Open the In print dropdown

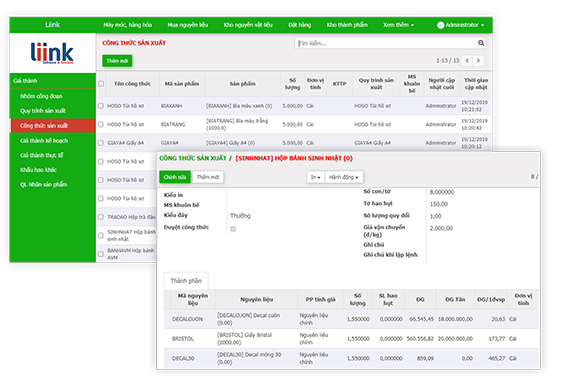[x=315, y=177]
